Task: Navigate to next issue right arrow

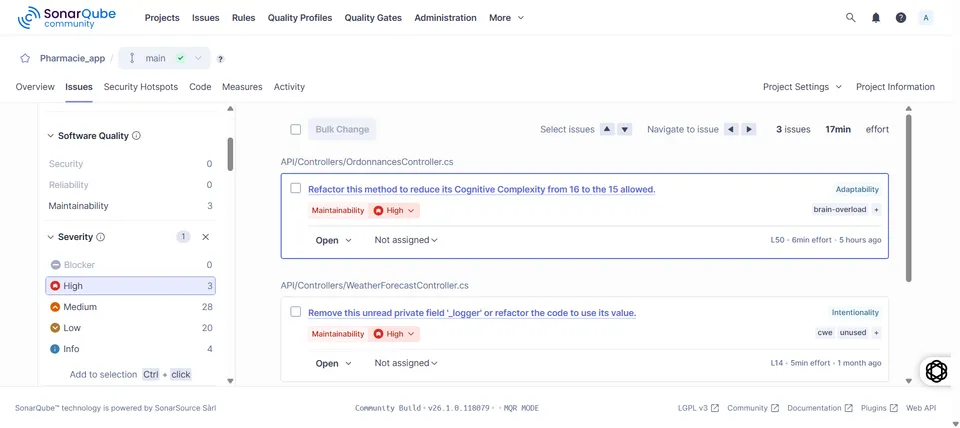Action: point(749,129)
